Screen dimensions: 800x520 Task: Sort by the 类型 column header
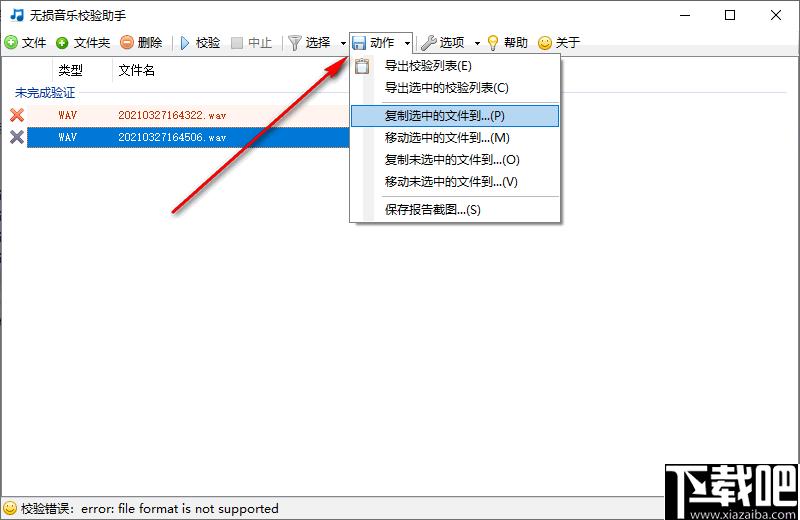[70, 70]
